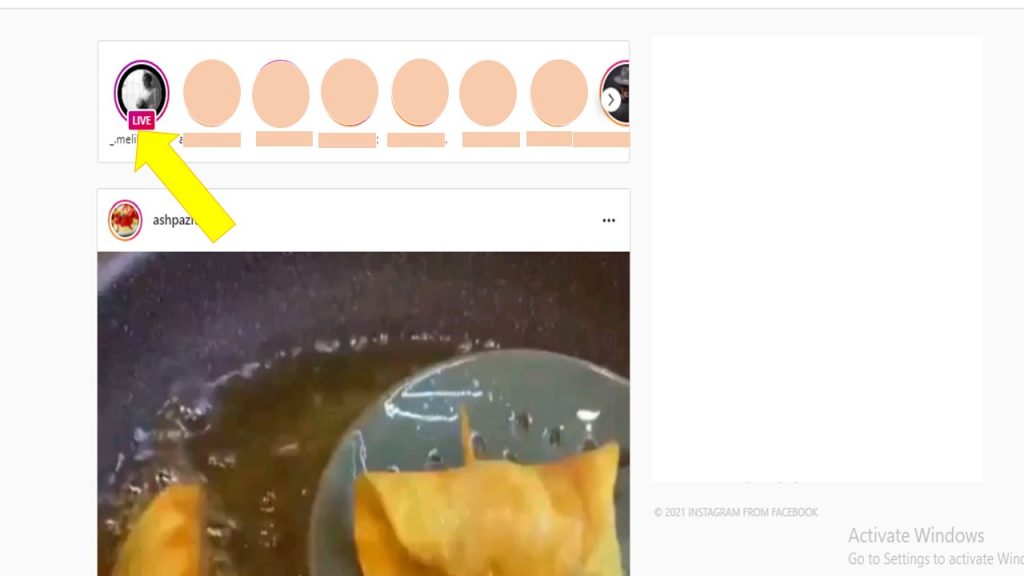Click the blank suggestions panel beside feed

817,259
